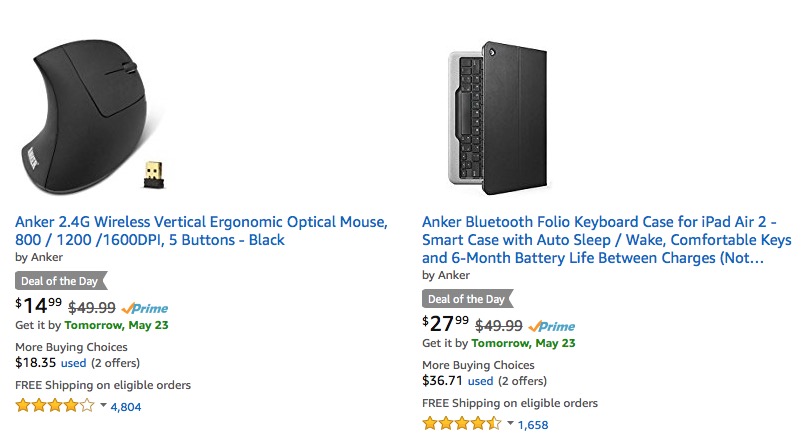Click the star rating icons for the mouse
The width and height of the screenshot is (801, 439).
click(x=55, y=406)
